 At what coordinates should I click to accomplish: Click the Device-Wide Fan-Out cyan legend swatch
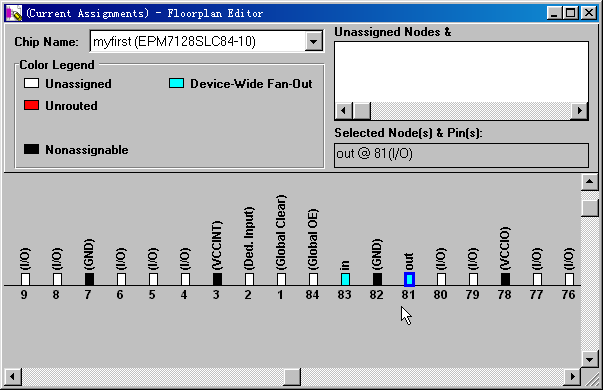click(176, 83)
